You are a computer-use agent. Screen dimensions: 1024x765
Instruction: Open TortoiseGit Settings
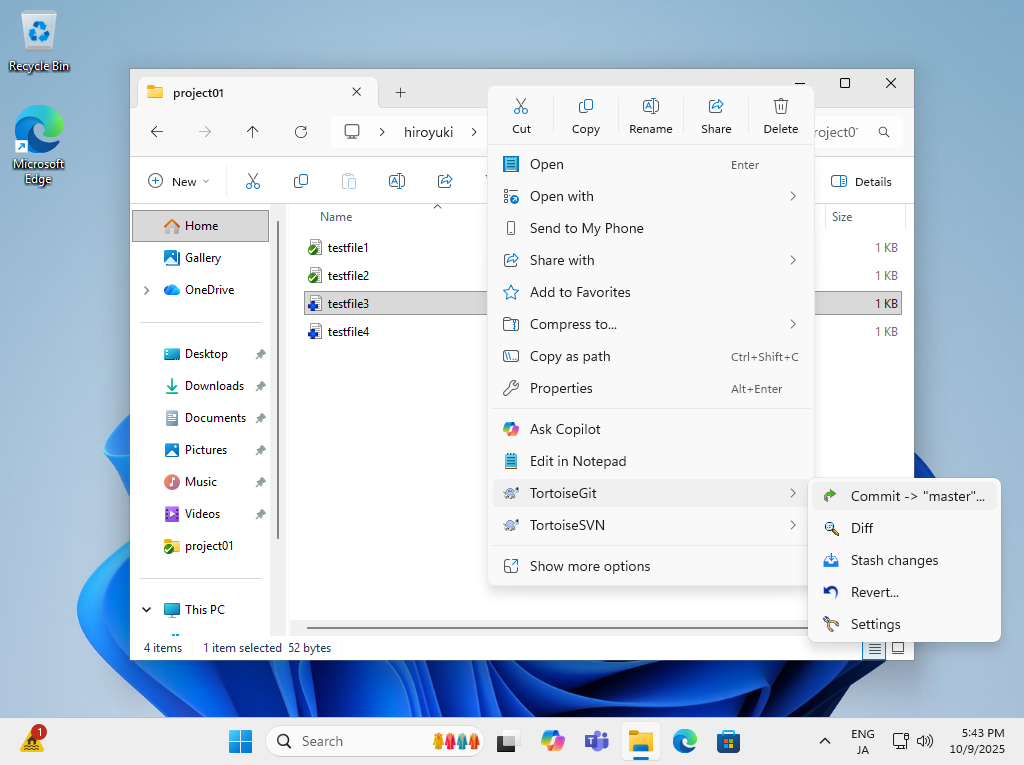point(875,624)
